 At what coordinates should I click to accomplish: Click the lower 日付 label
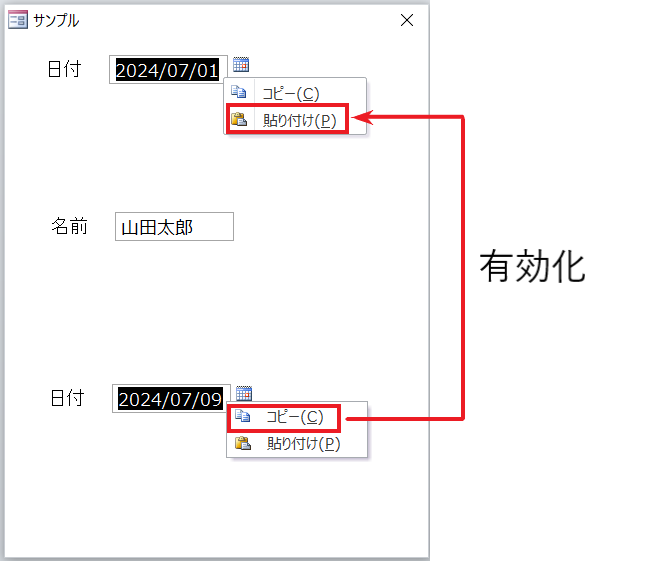(67, 398)
